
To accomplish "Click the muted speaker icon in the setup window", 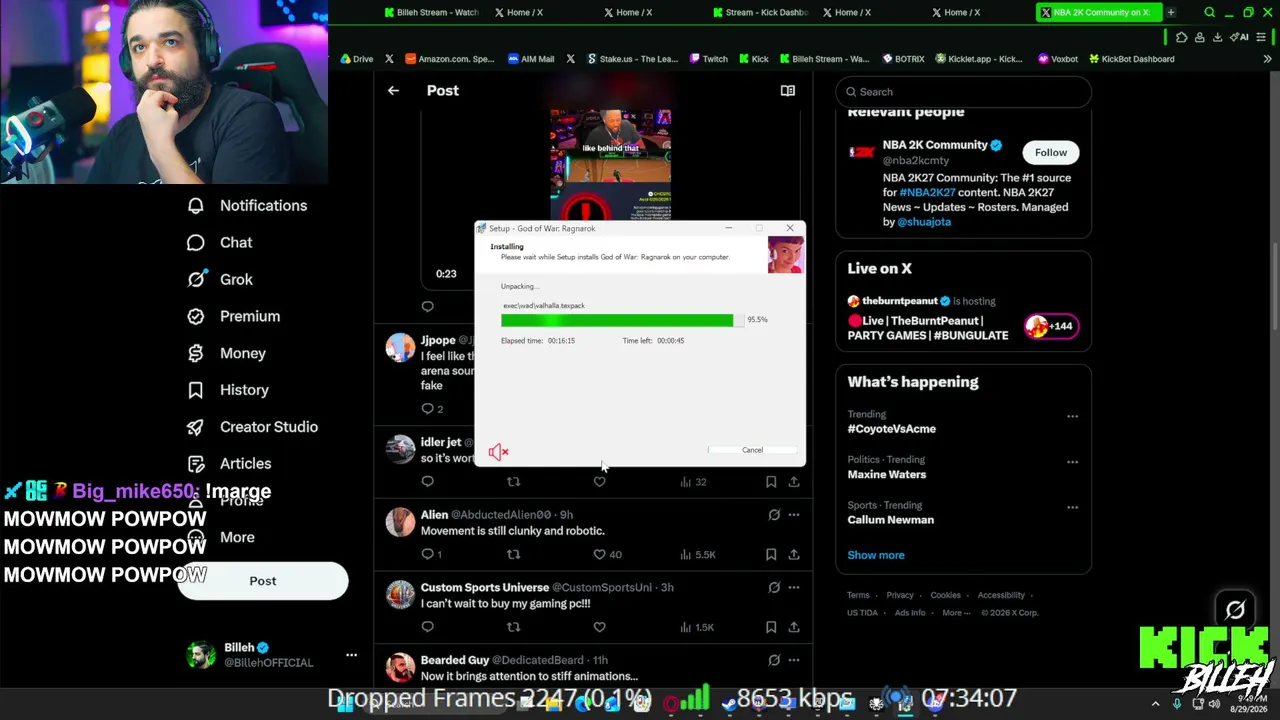I will click(x=498, y=452).
